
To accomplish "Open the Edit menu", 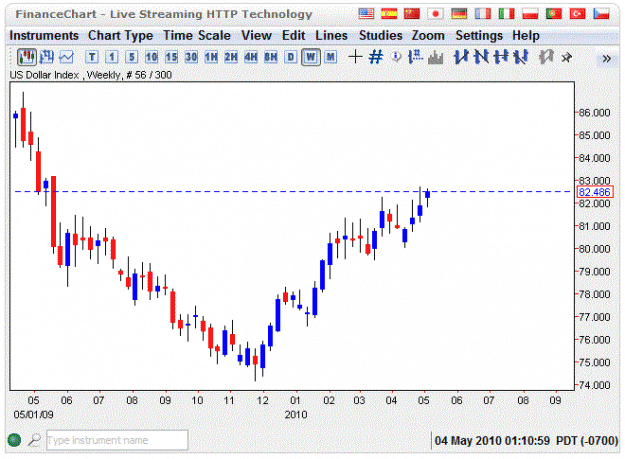I will coord(293,35).
